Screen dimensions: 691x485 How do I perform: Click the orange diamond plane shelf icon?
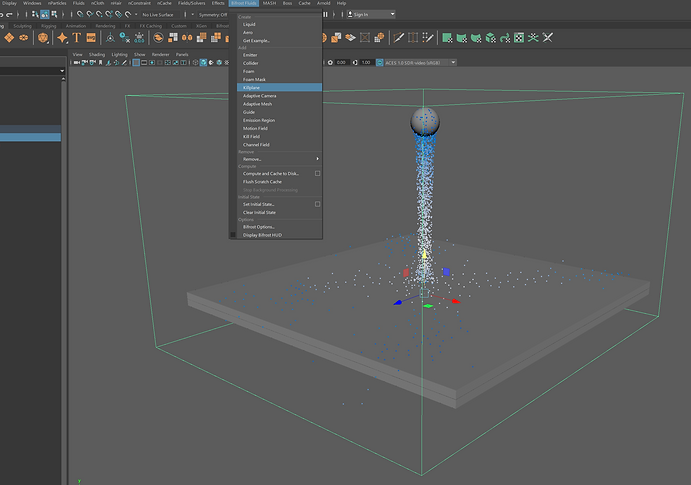(x=9, y=38)
